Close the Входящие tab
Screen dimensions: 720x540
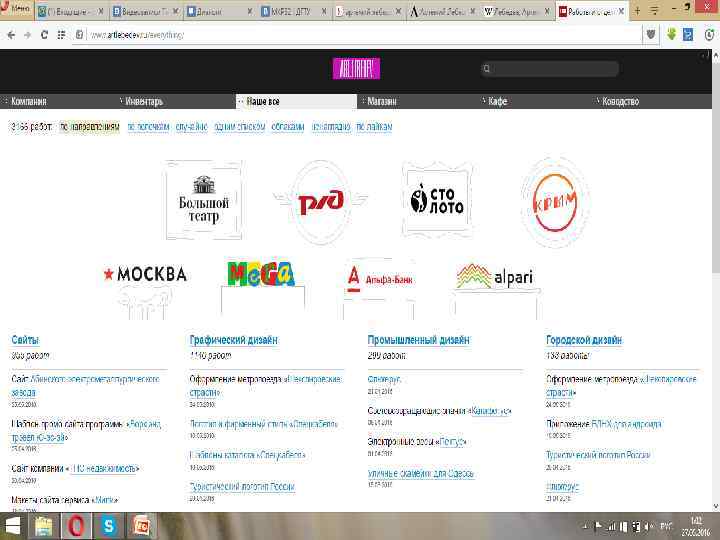coord(101,11)
